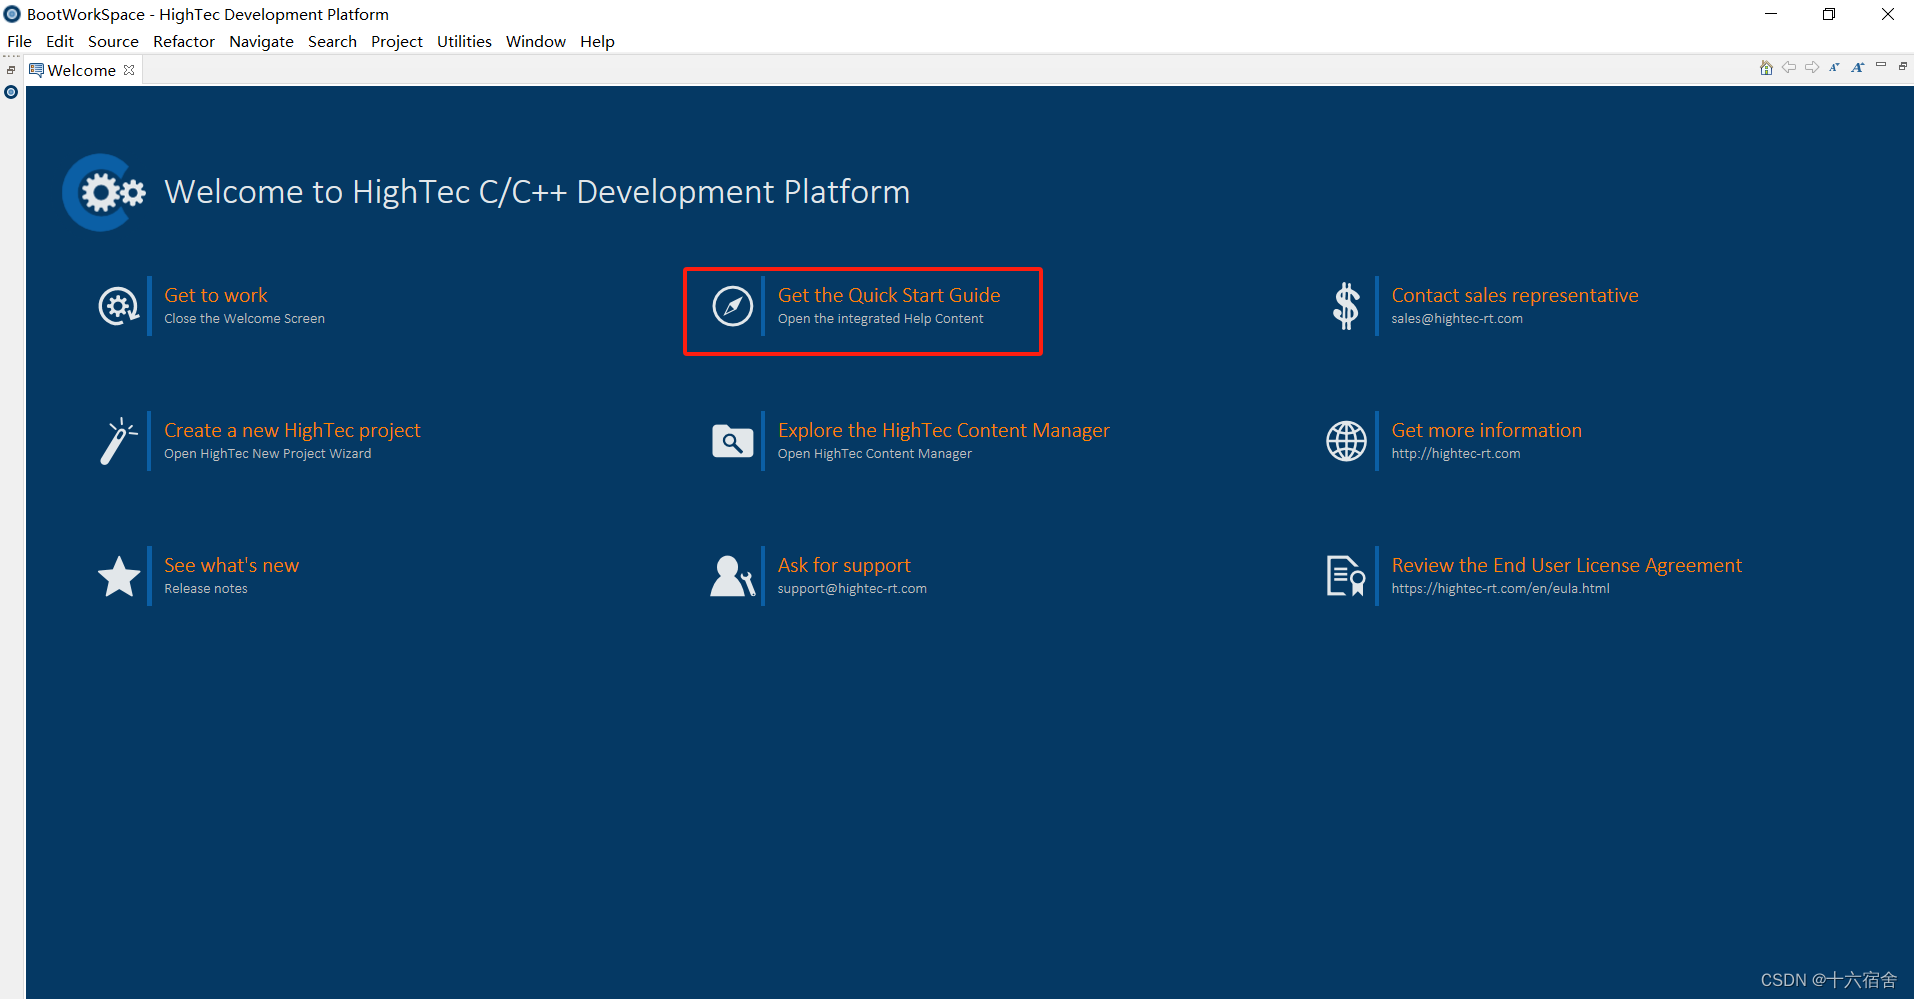Click 'Open HighTec Content Manager' subtitle
Screen dimensions: 1914x999
click(x=875, y=454)
